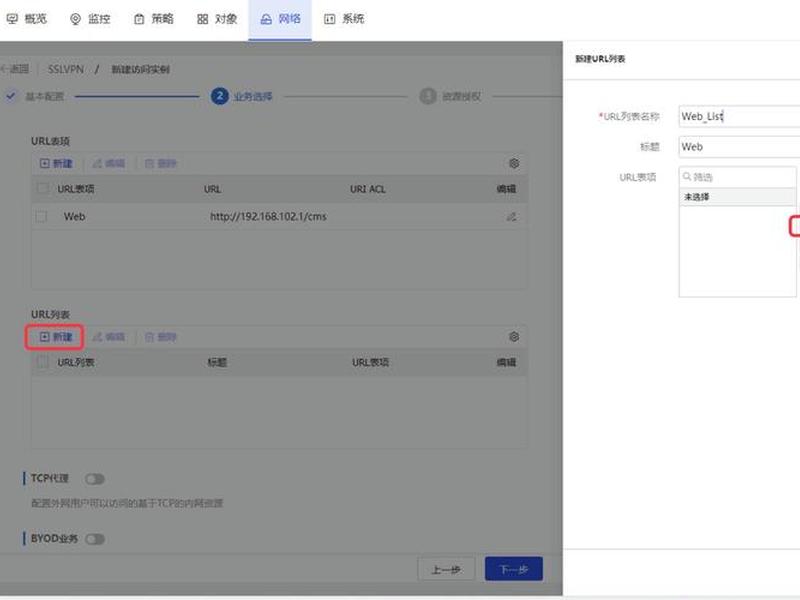Click 新建 in URL列表 toolbar

pyautogui.click(x=56, y=337)
